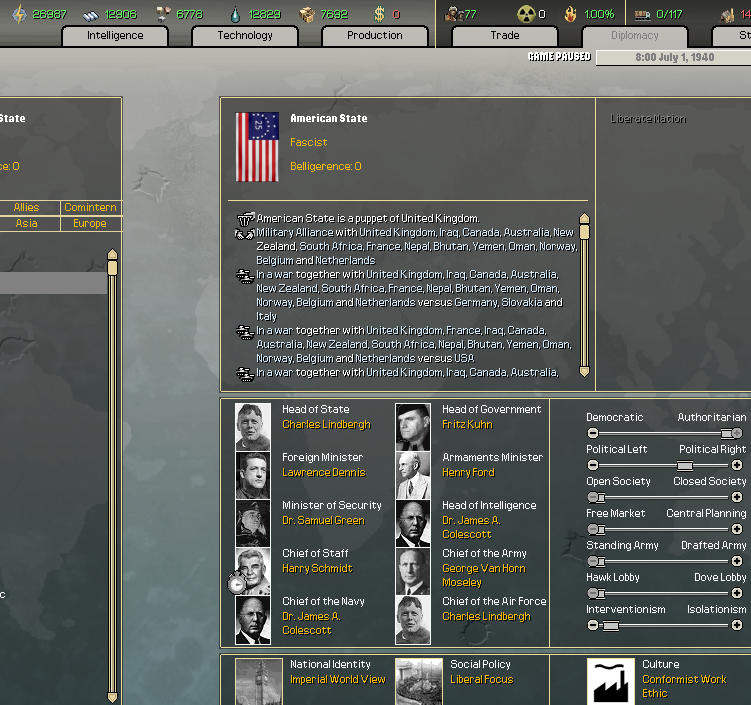Click the crude oil droplet icon
The width and height of the screenshot is (751, 705).
pos(235,14)
